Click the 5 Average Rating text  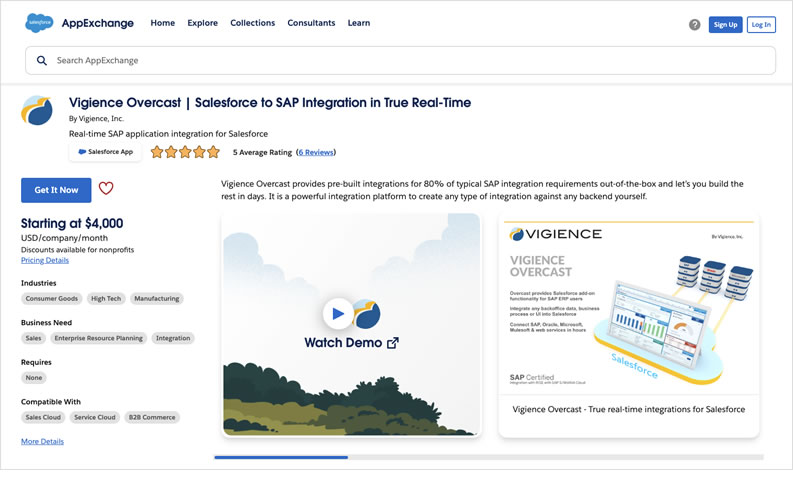pyautogui.click(x=262, y=152)
